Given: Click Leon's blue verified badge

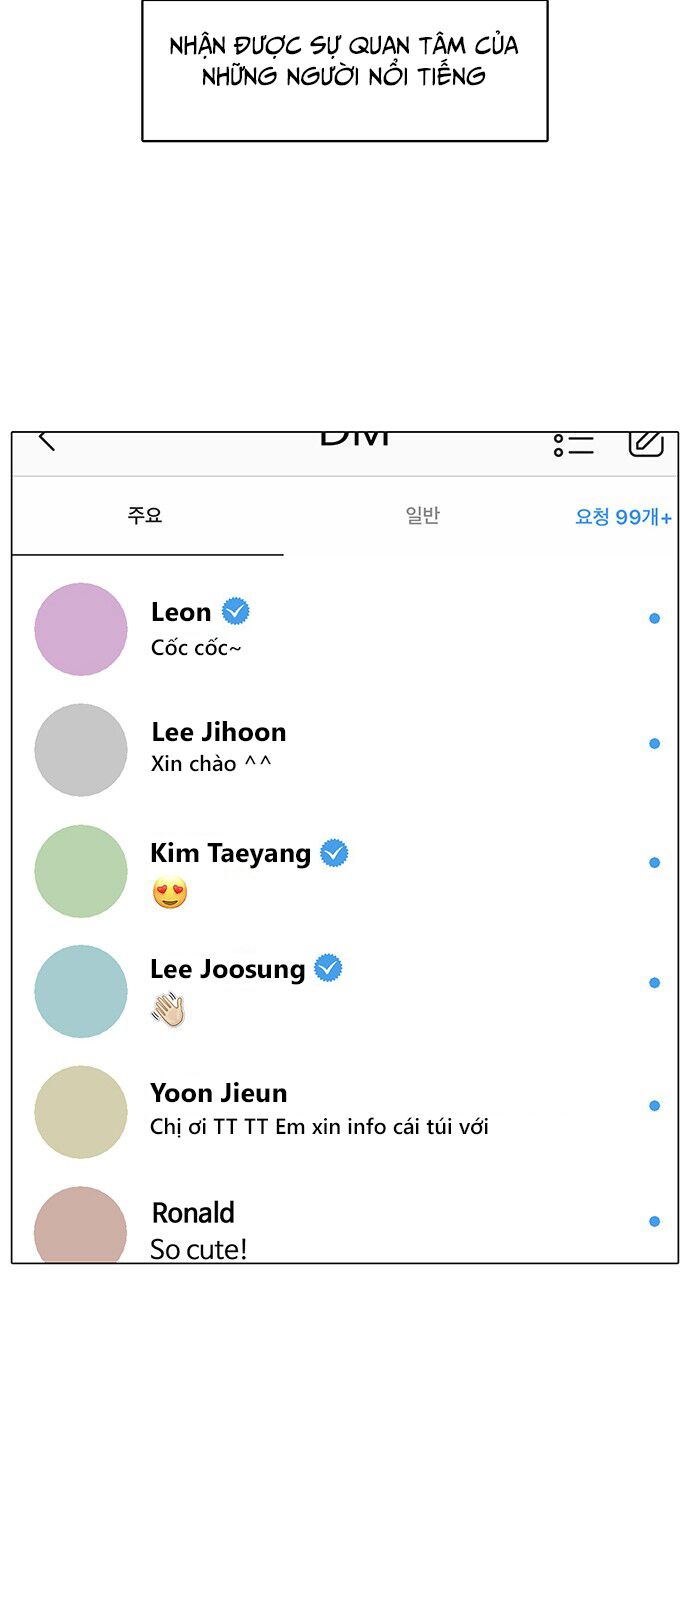Looking at the screenshot, I should [x=236, y=611].
